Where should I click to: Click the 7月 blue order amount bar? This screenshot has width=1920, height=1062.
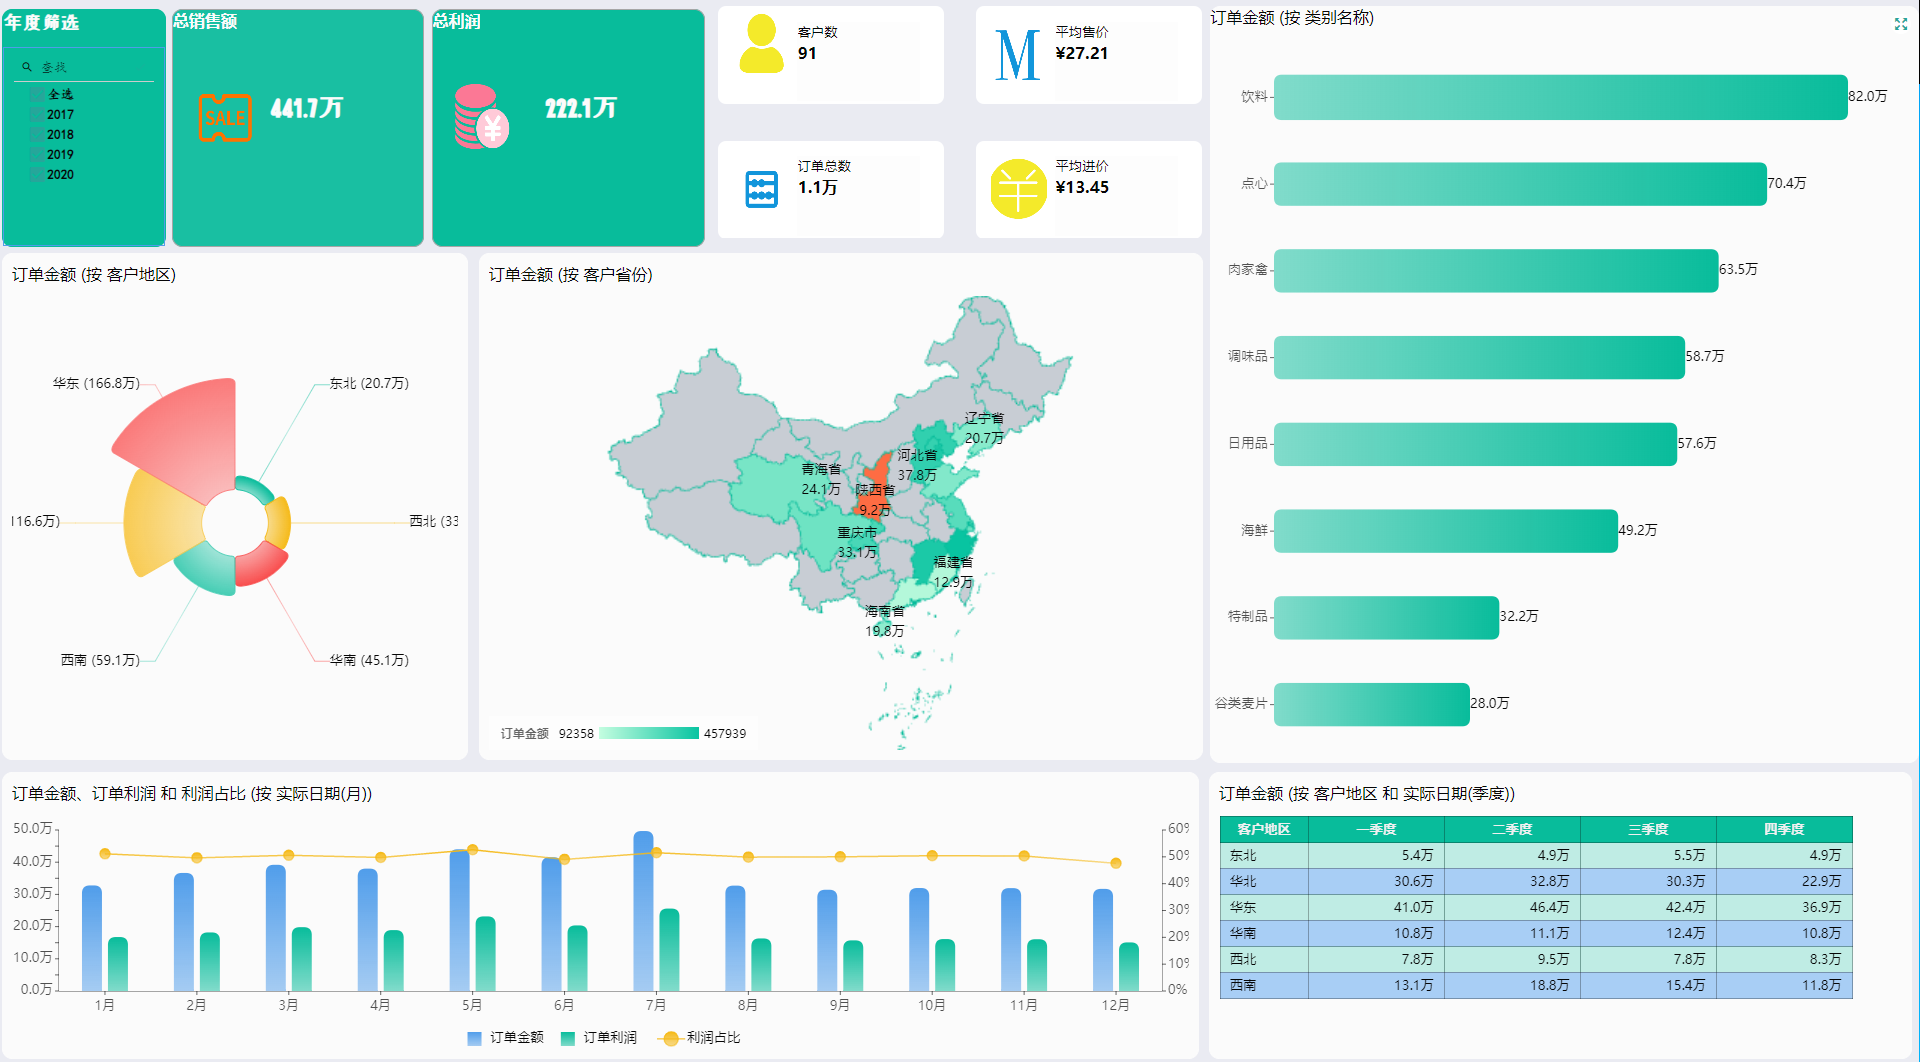click(x=643, y=911)
